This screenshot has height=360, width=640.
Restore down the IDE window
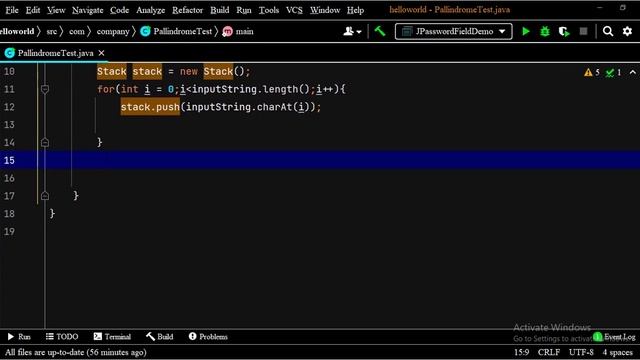[622, 8]
